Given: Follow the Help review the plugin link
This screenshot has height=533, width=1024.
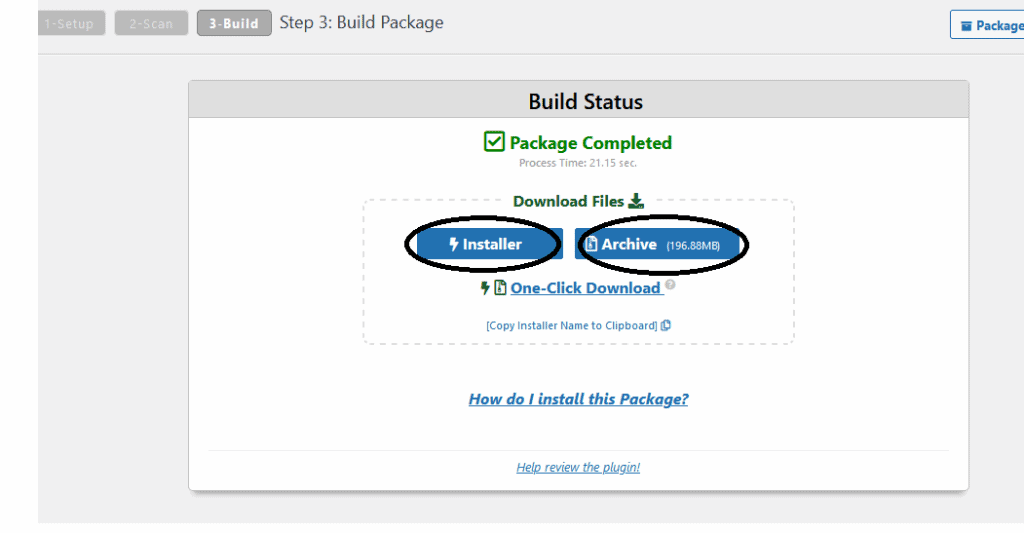Looking at the screenshot, I should point(578,467).
